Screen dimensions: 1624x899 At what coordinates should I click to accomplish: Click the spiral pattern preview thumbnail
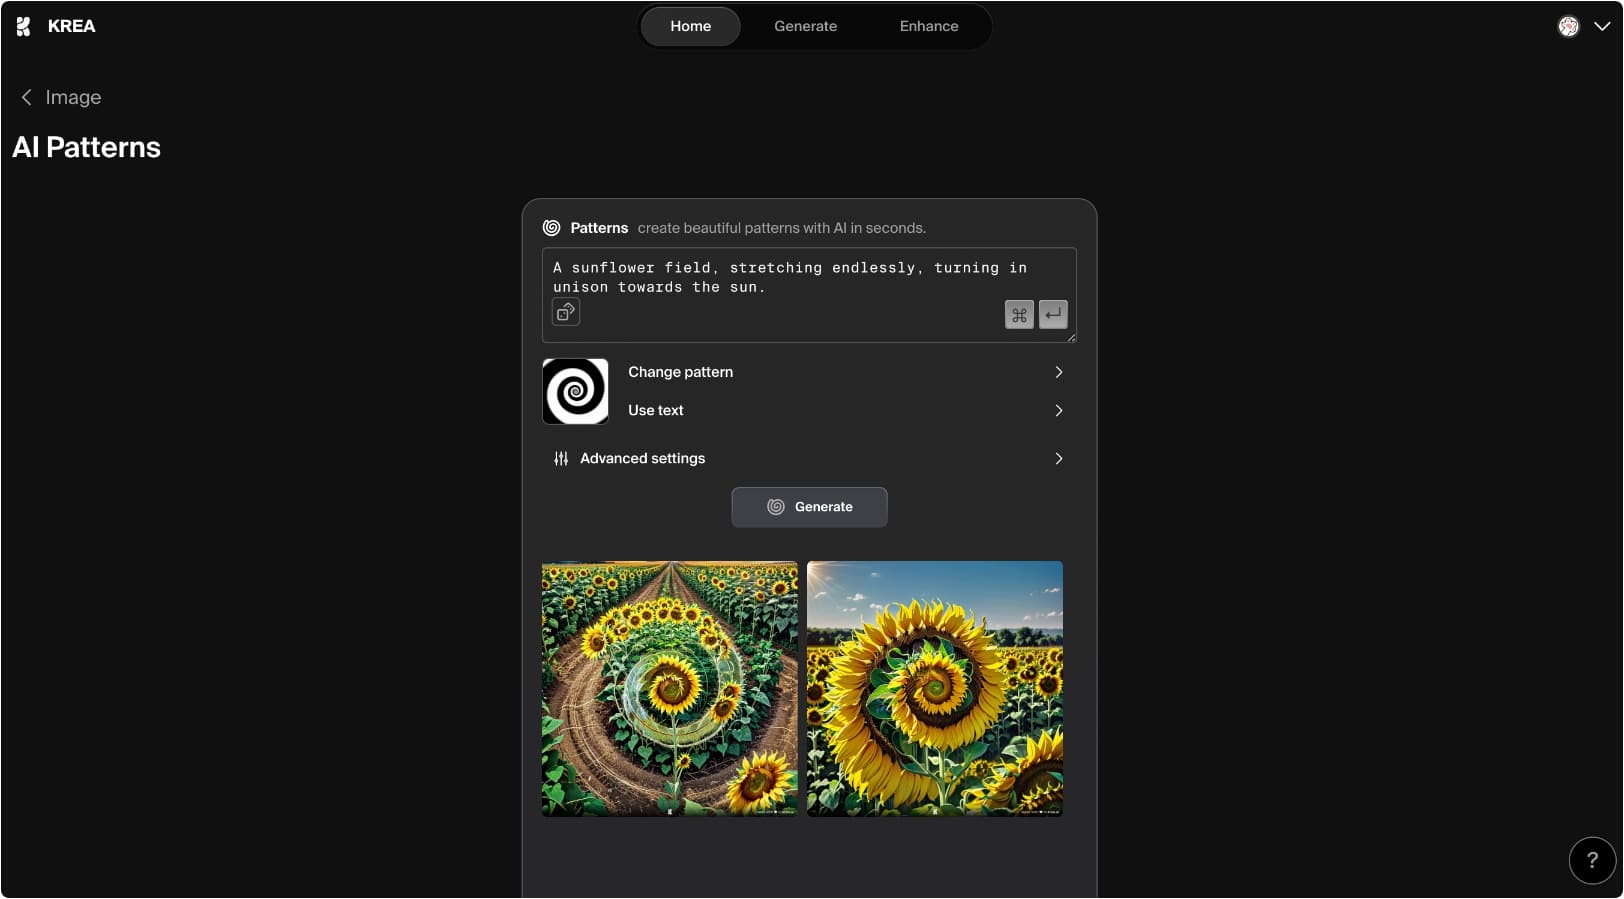pos(575,392)
